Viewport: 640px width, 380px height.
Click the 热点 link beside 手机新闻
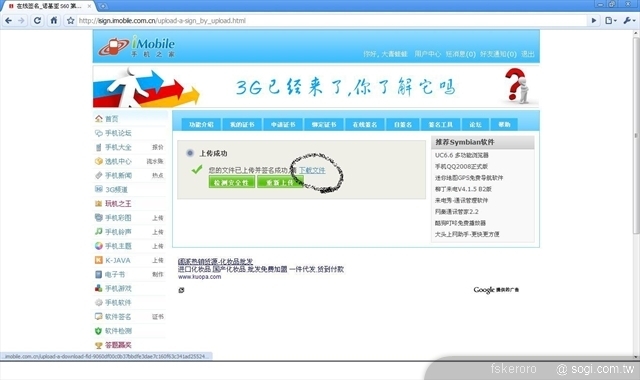point(158,176)
